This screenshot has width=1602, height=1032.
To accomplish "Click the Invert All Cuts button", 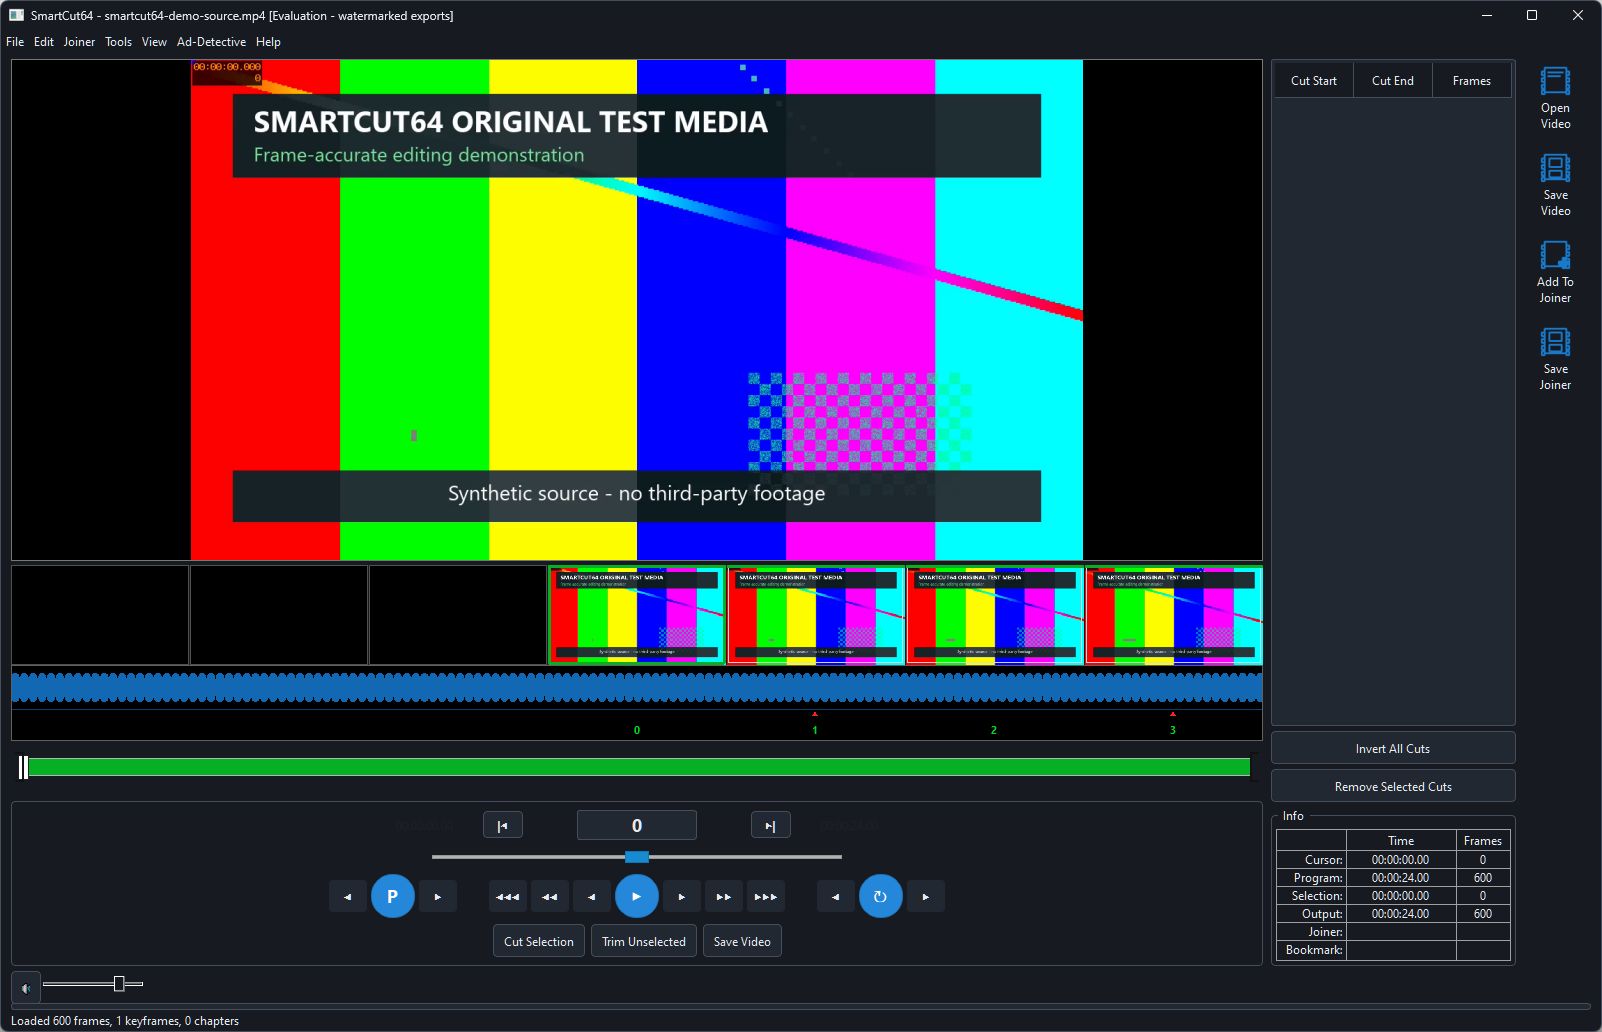I will click(x=1393, y=749).
